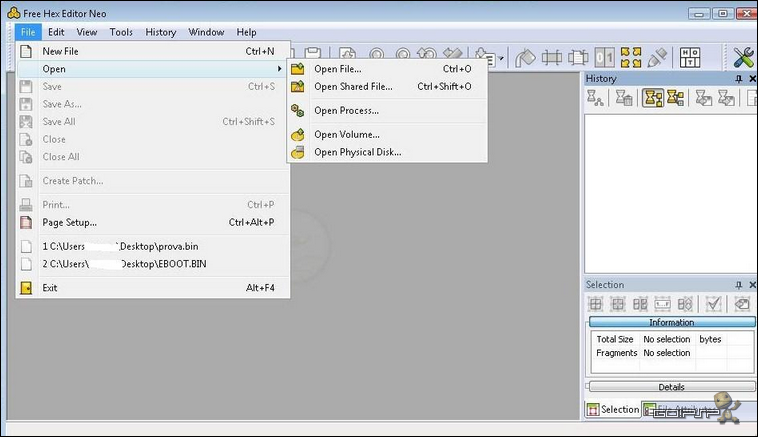Screen dimensions: 758x437
Task: Click the File menu
Action: point(28,32)
